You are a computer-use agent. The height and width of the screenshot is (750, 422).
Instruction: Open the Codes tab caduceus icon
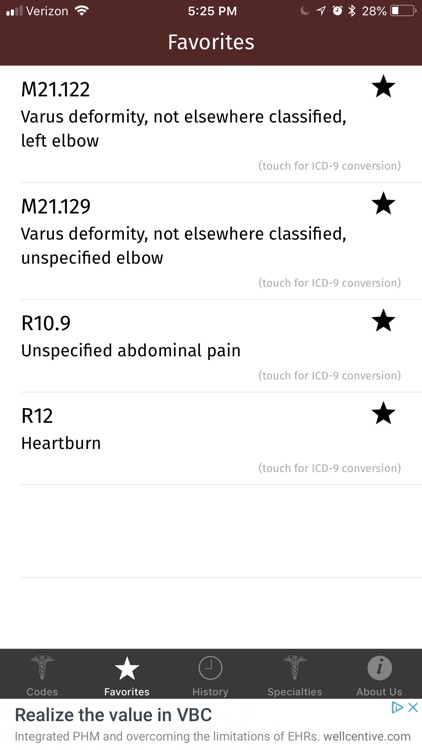[x=42, y=668]
